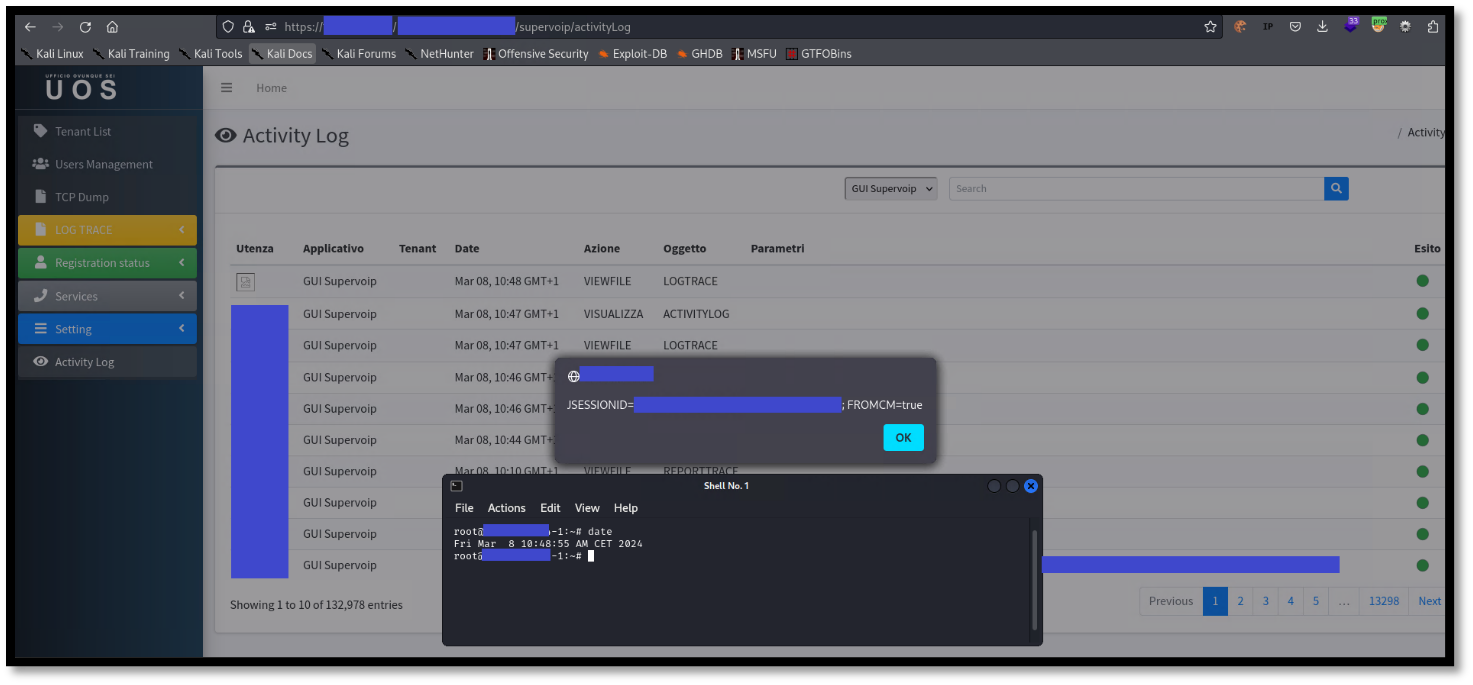The width and height of the screenshot is (1473, 685).
Task: Open the Help menu in Shell No. 1
Action: point(626,508)
